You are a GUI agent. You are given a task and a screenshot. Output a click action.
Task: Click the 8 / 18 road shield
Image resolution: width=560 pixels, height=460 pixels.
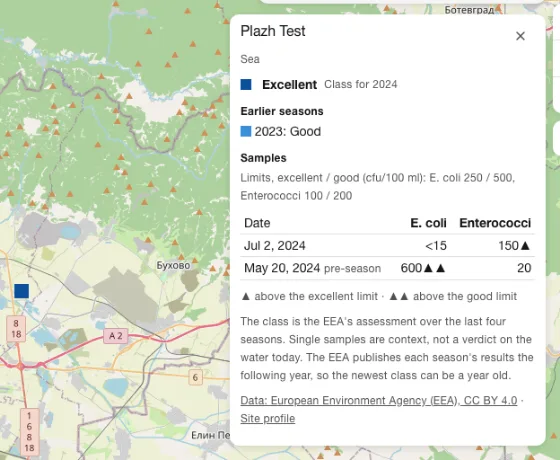point(16,329)
